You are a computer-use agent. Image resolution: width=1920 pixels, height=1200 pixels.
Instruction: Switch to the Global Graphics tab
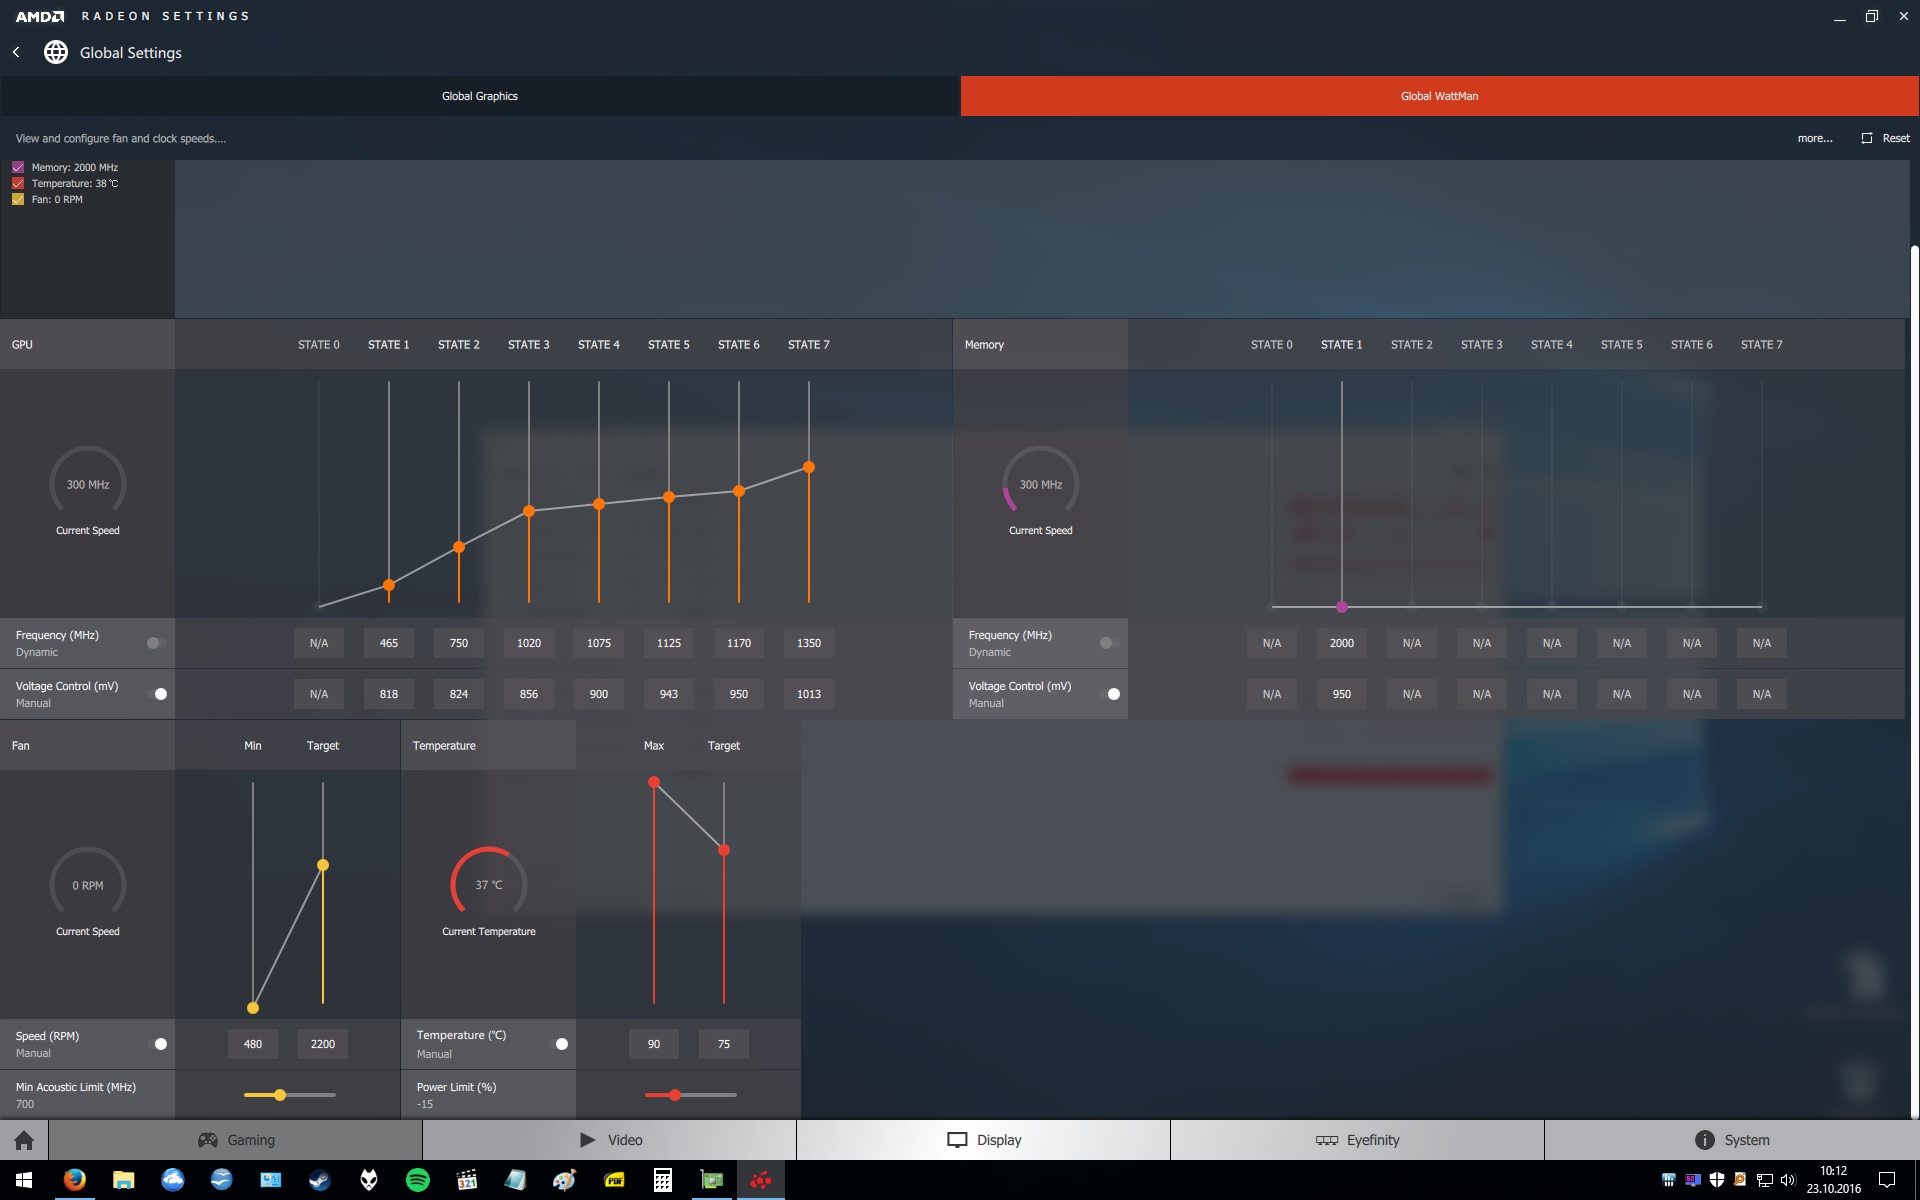(x=480, y=96)
